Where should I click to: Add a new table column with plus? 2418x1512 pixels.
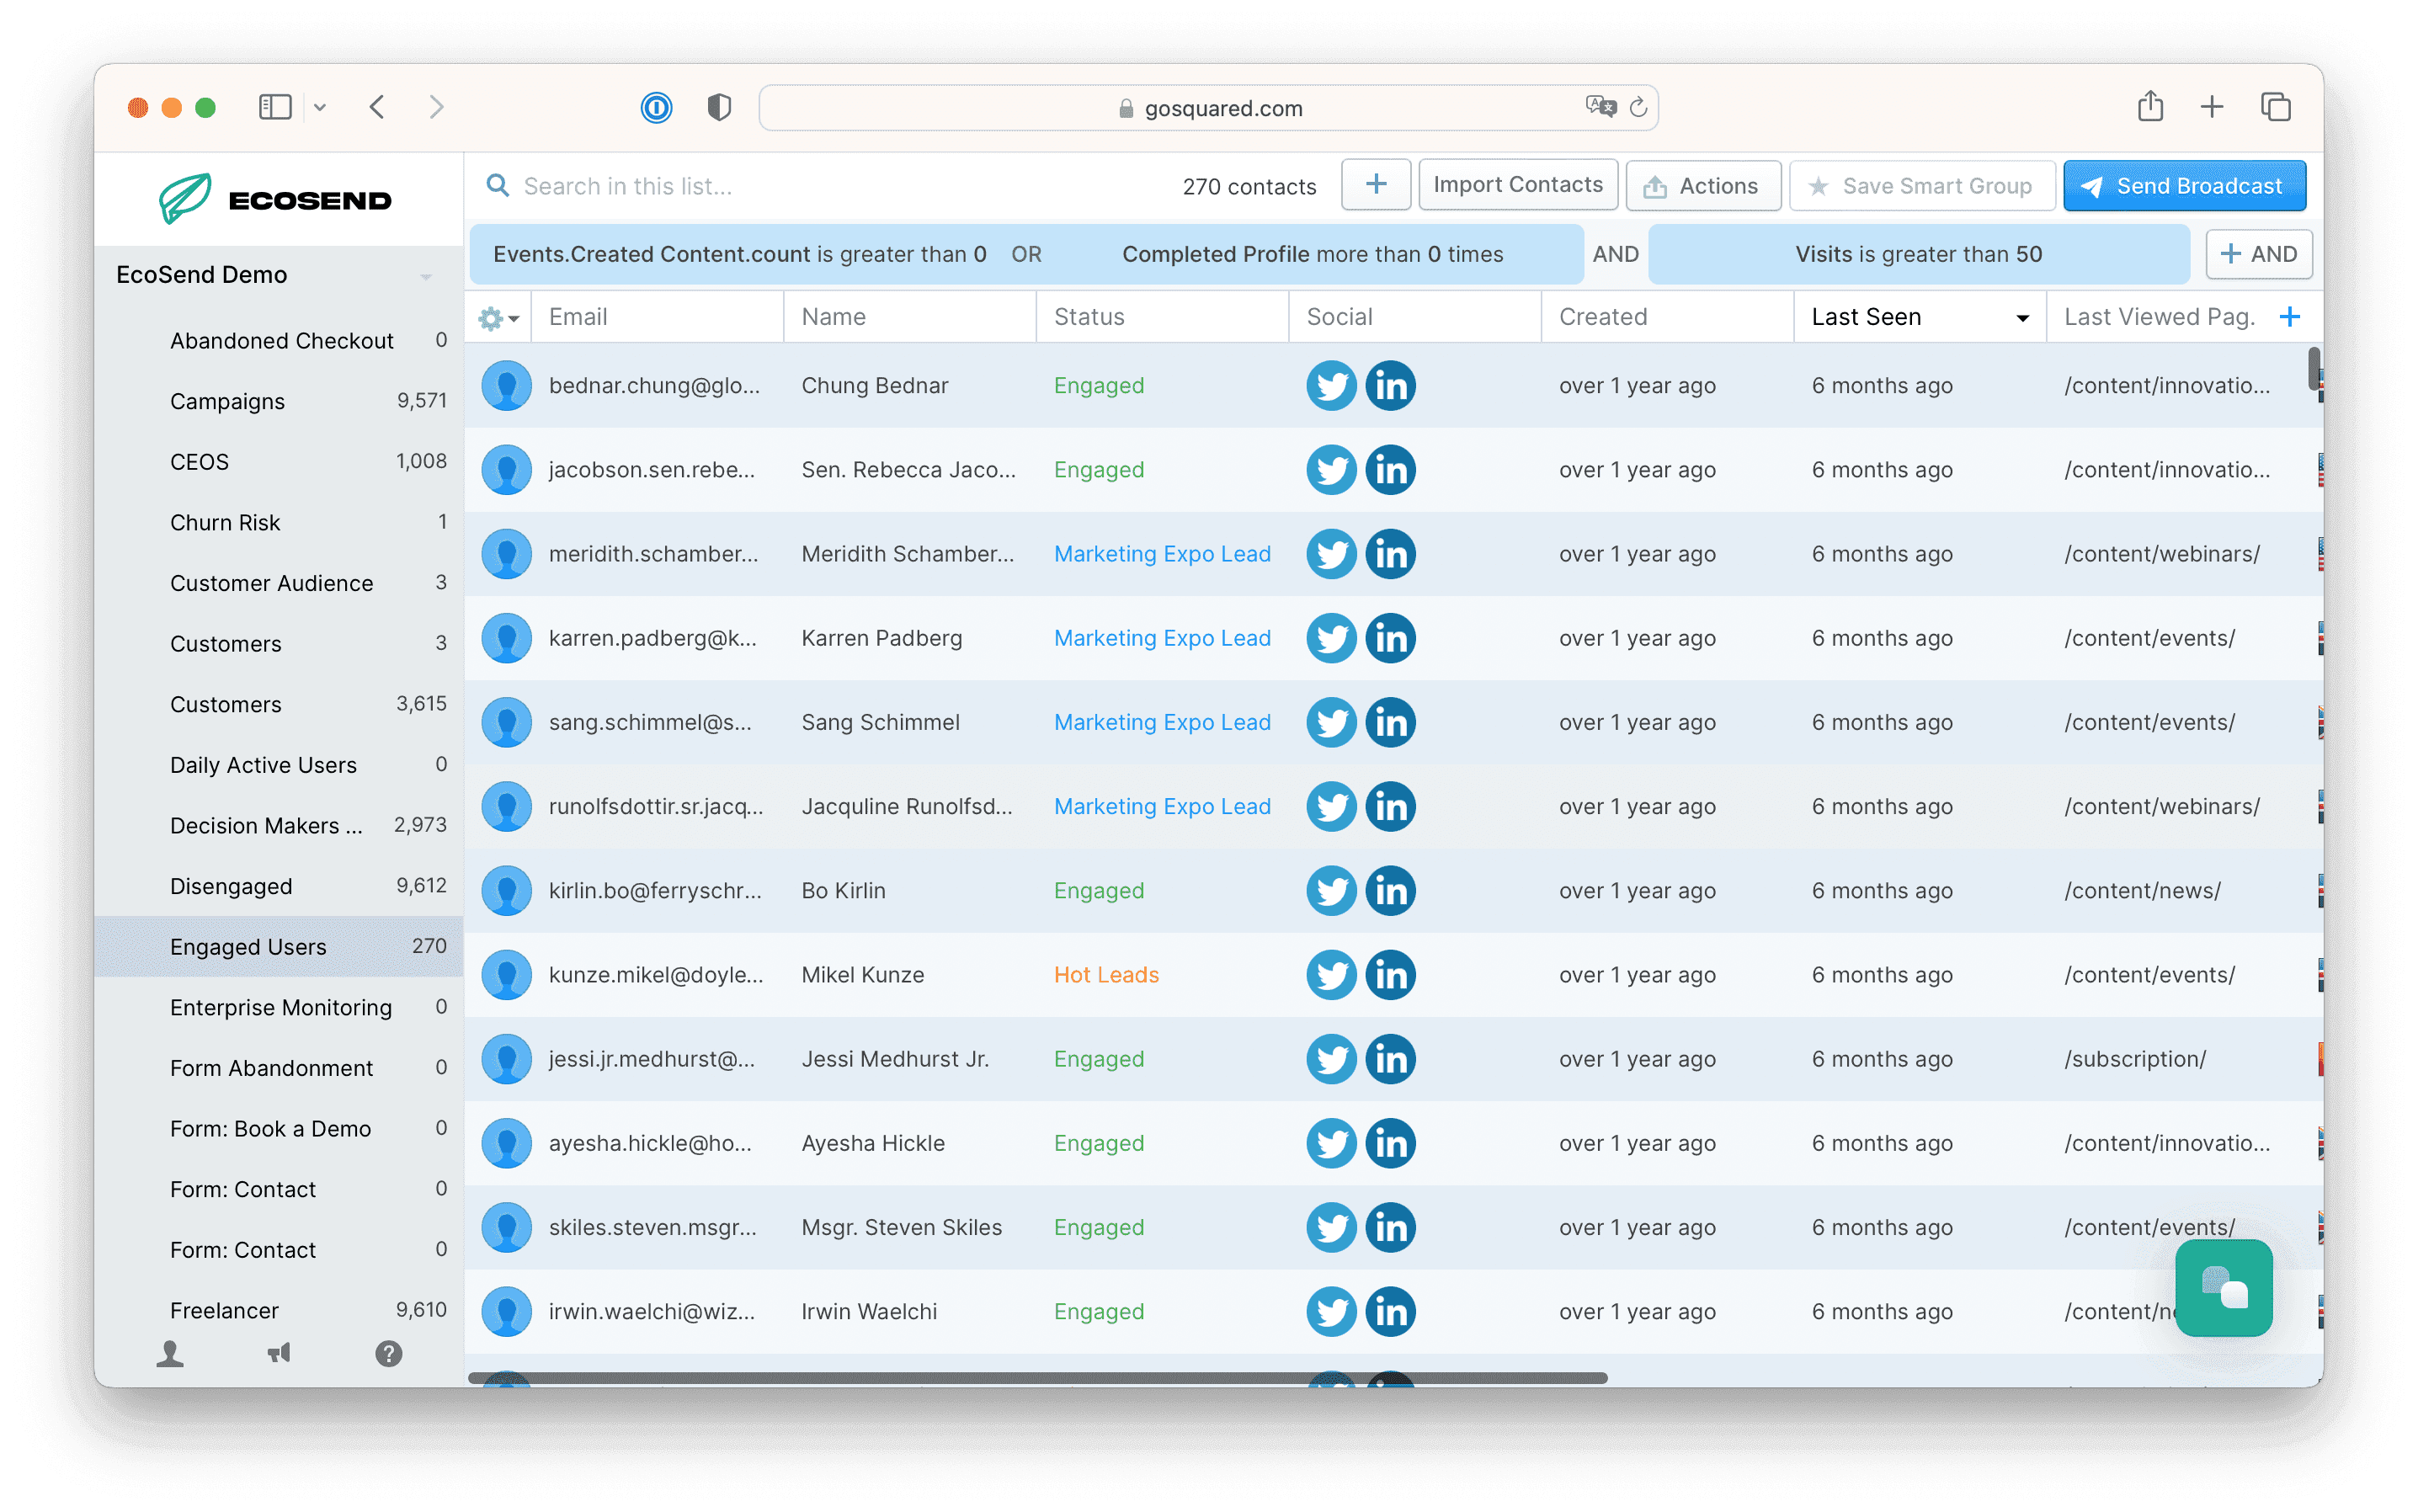click(x=2289, y=317)
